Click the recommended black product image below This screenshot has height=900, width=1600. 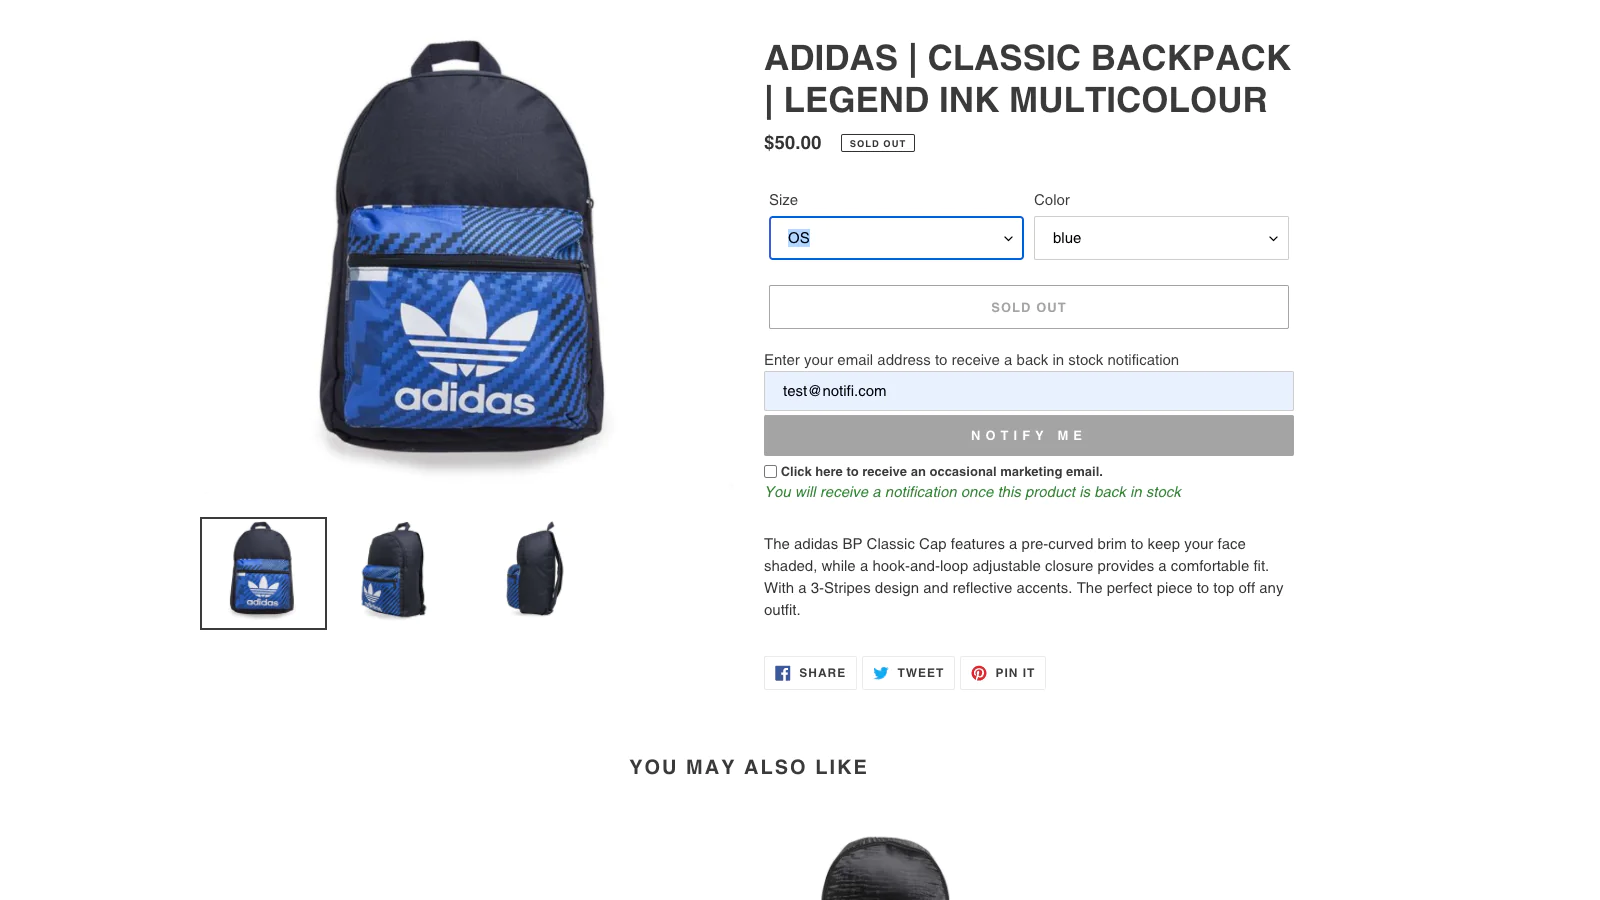[885, 868]
